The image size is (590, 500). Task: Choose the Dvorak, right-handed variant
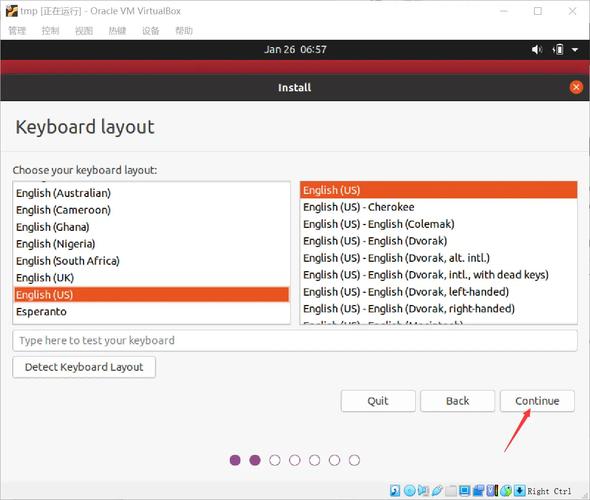[438, 309]
